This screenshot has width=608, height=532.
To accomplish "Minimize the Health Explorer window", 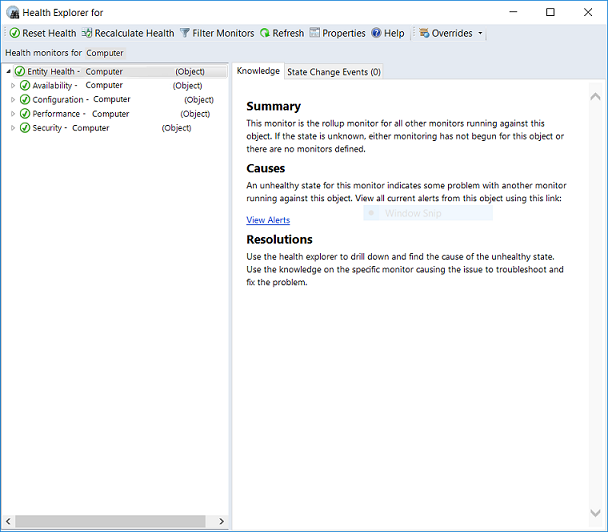I will 513,12.
